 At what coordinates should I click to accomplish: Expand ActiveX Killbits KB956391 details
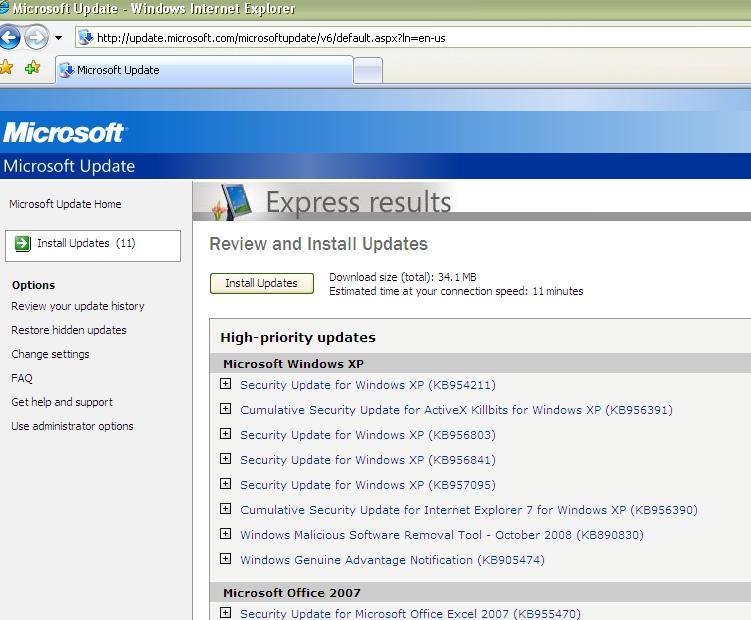point(225,409)
